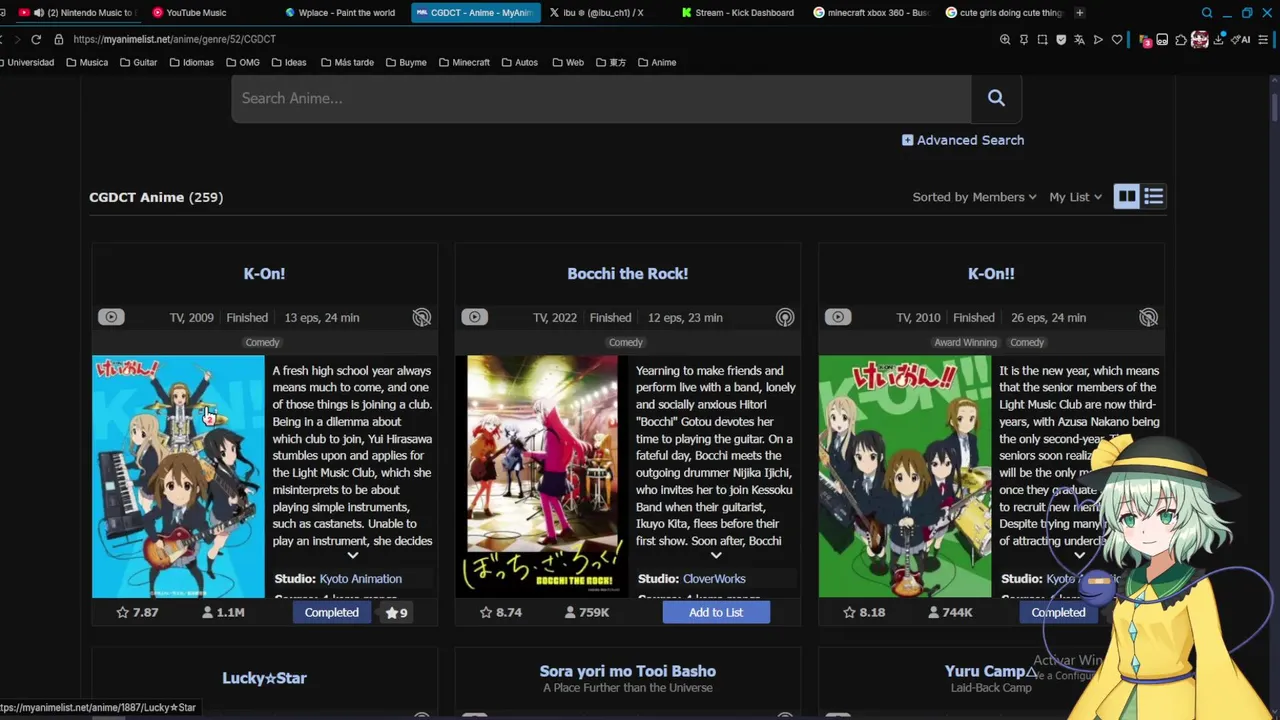Open the K-On!! title link

[991, 273]
